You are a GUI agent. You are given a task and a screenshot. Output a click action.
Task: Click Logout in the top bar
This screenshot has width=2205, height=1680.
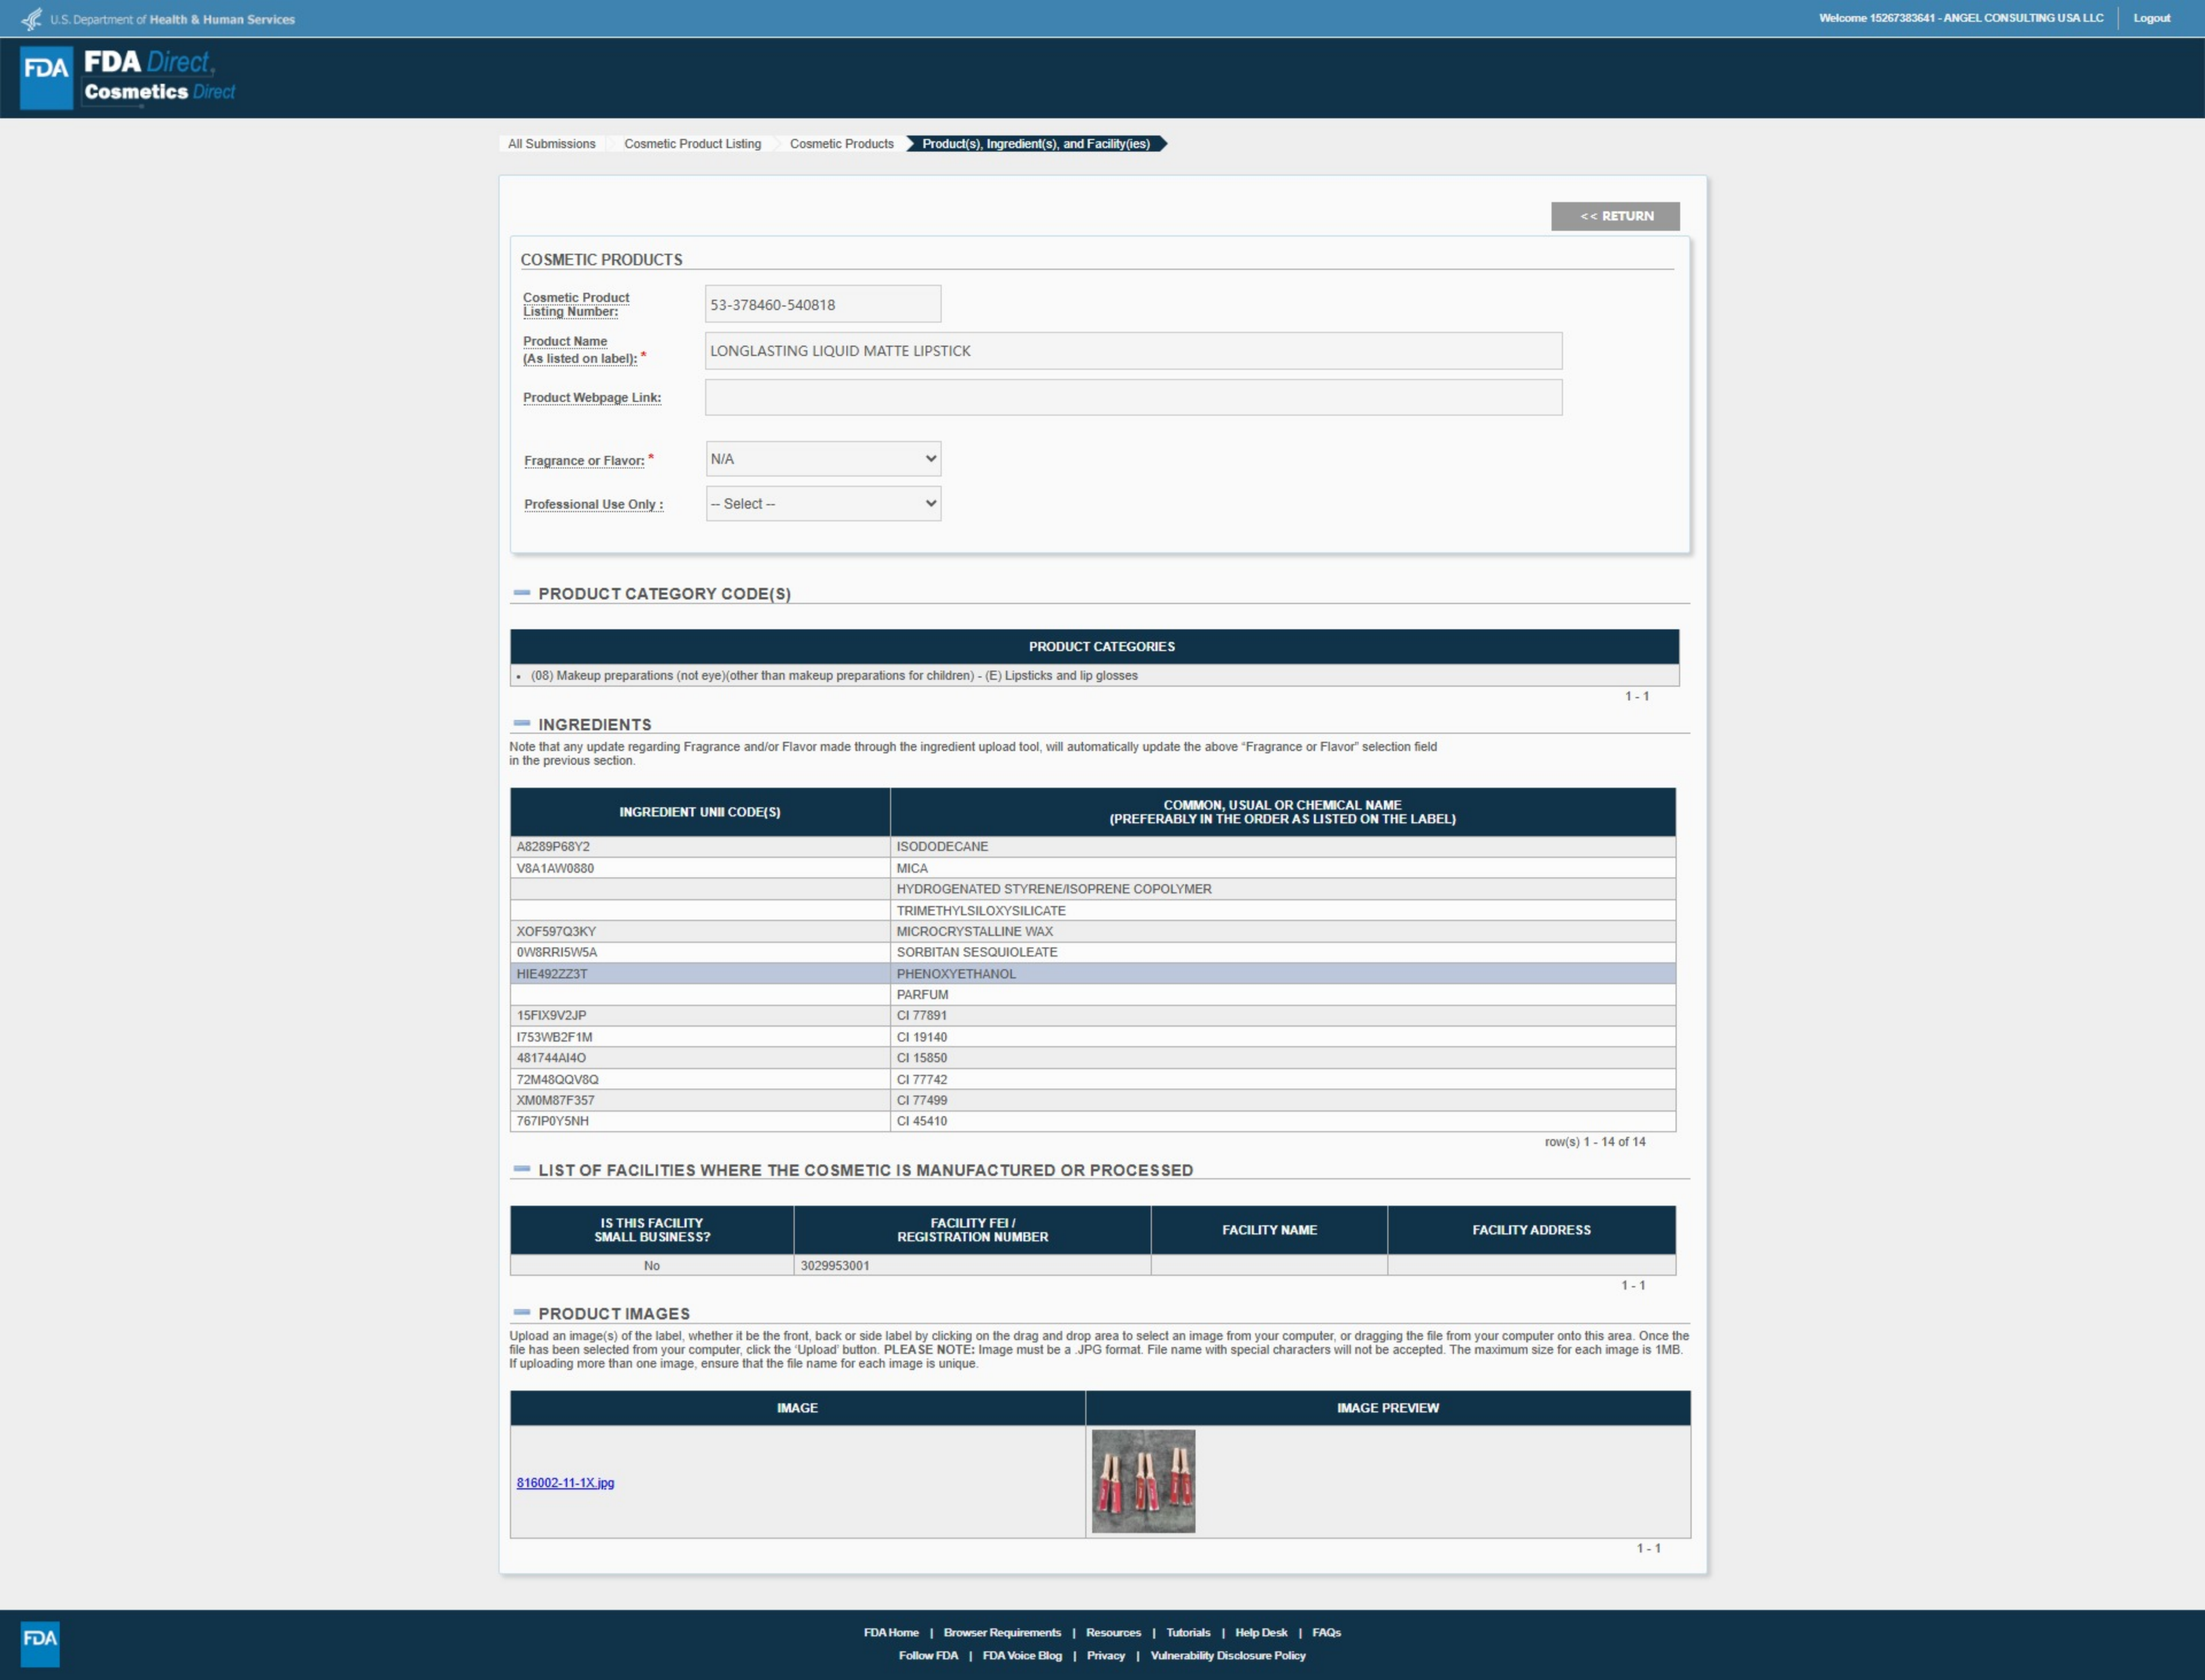point(2151,18)
